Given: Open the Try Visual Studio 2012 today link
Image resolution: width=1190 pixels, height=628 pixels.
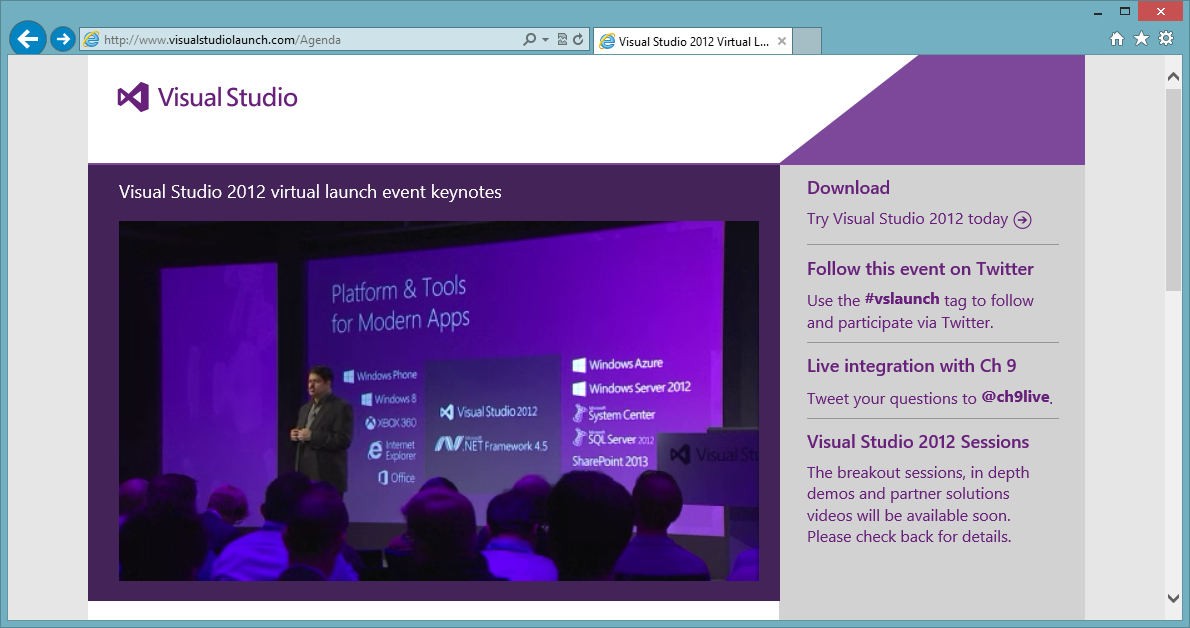Looking at the screenshot, I should (x=907, y=219).
